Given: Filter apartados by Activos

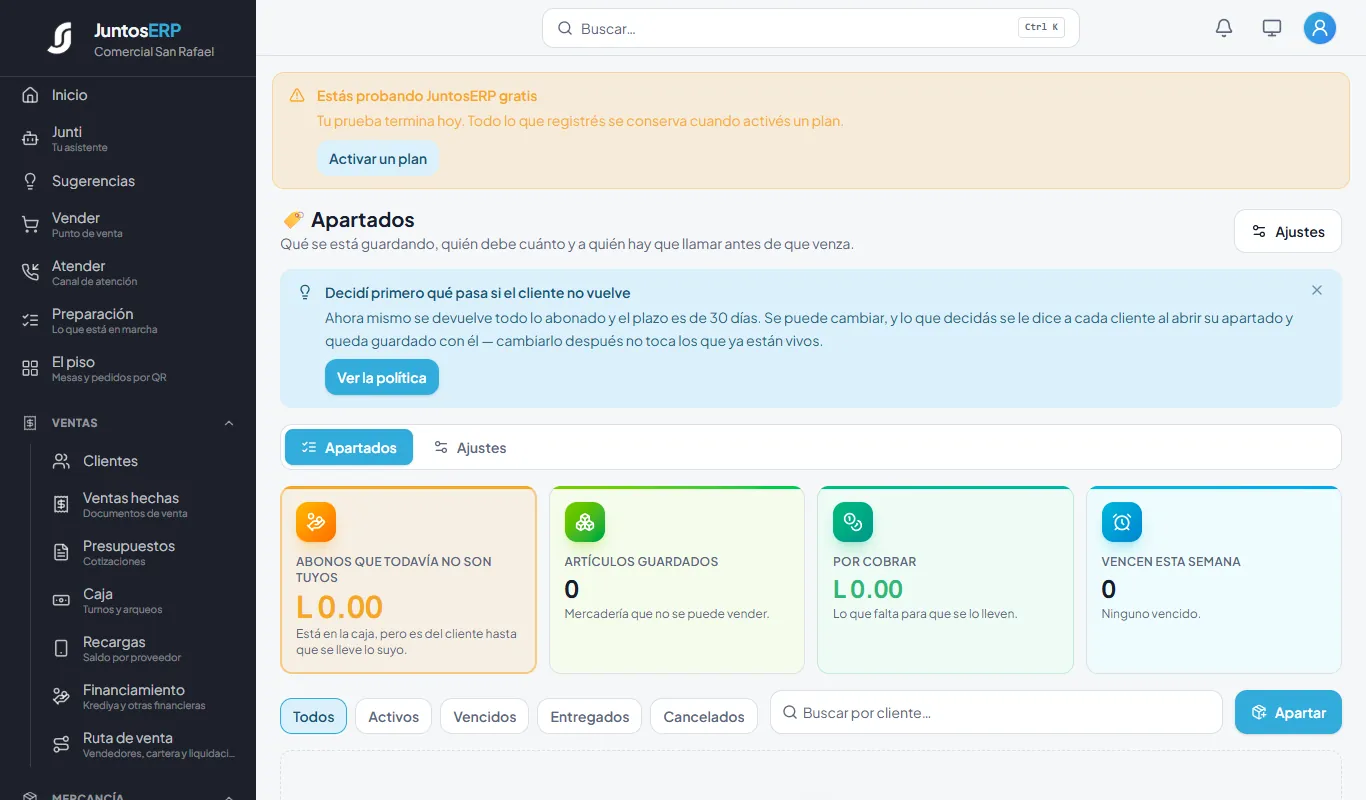Looking at the screenshot, I should tap(394, 716).
